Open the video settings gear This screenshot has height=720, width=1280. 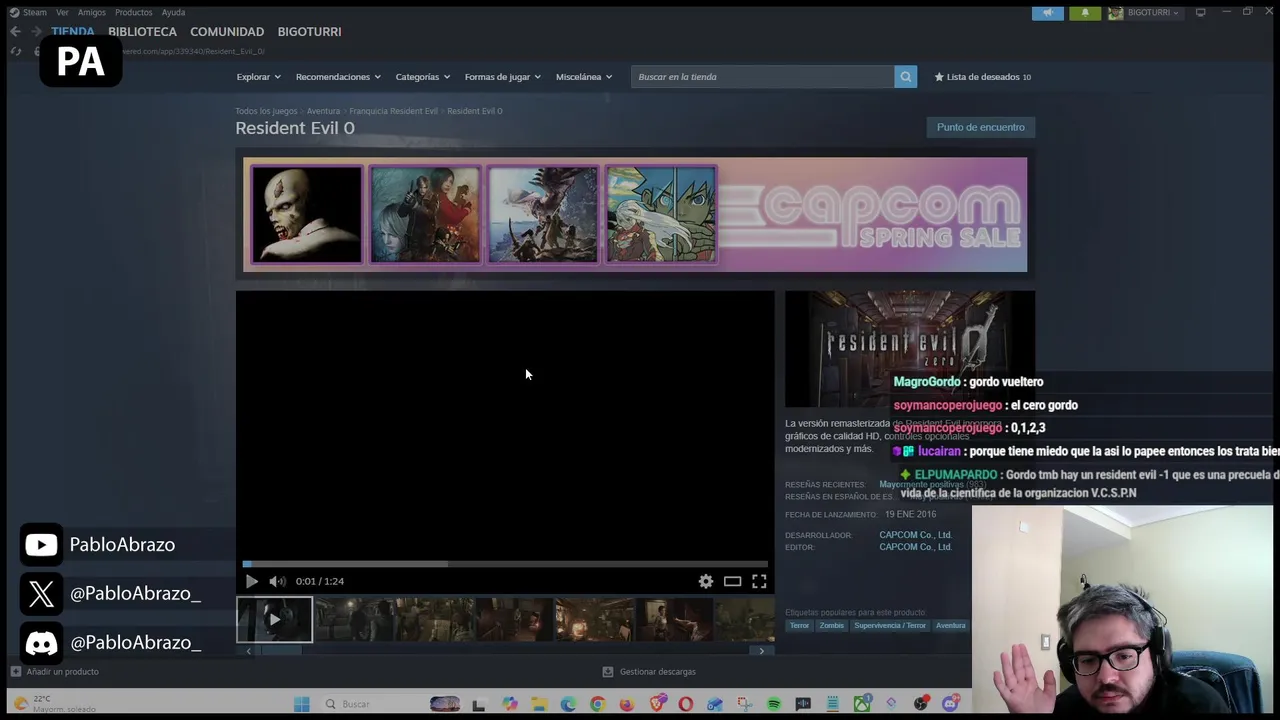click(706, 581)
